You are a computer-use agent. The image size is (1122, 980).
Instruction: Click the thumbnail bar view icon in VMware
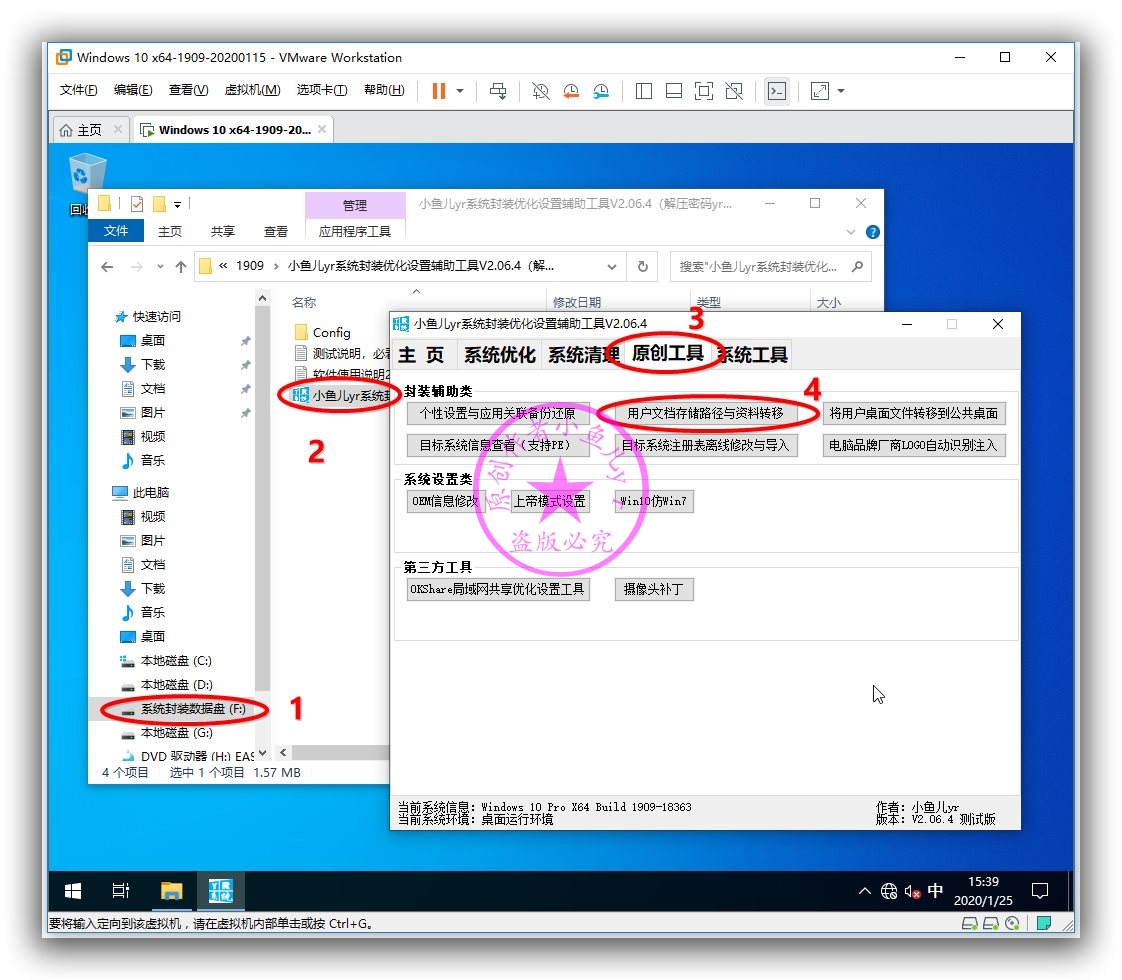(674, 91)
